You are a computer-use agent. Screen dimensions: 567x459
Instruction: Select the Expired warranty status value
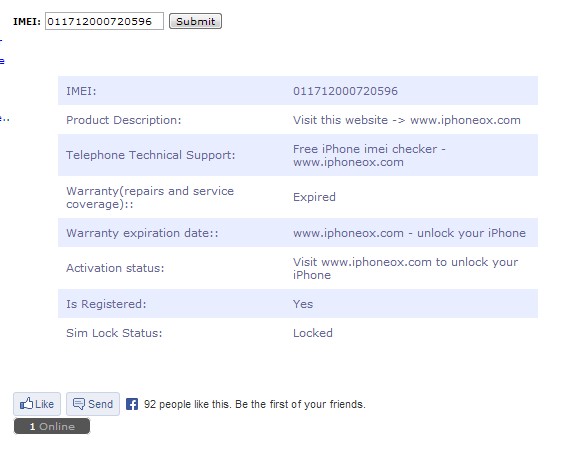click(x=314, y=197)
